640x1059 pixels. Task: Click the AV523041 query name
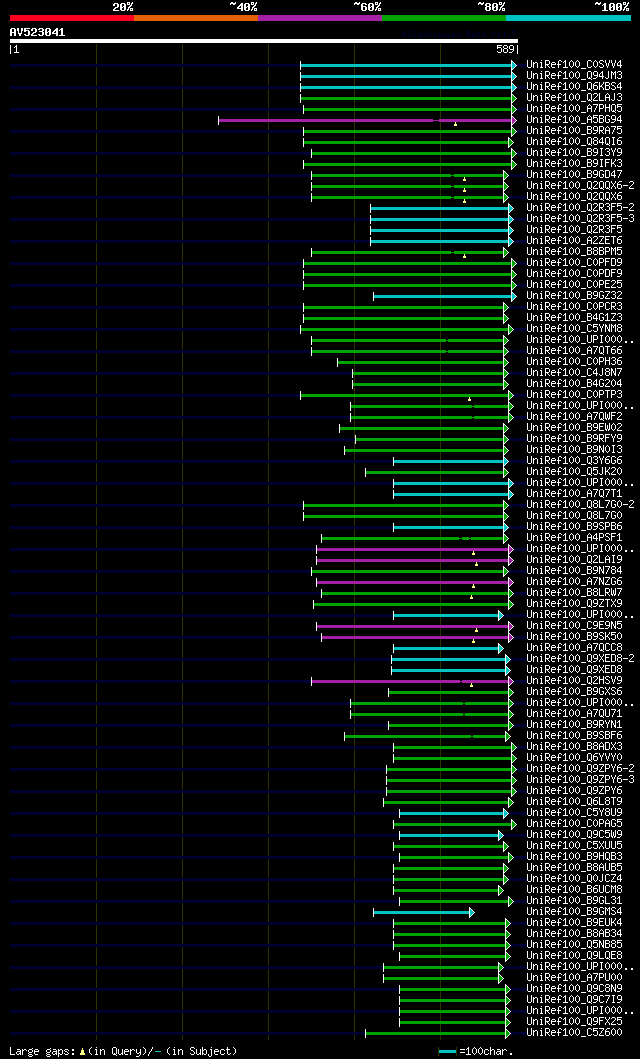click(37, 32)
